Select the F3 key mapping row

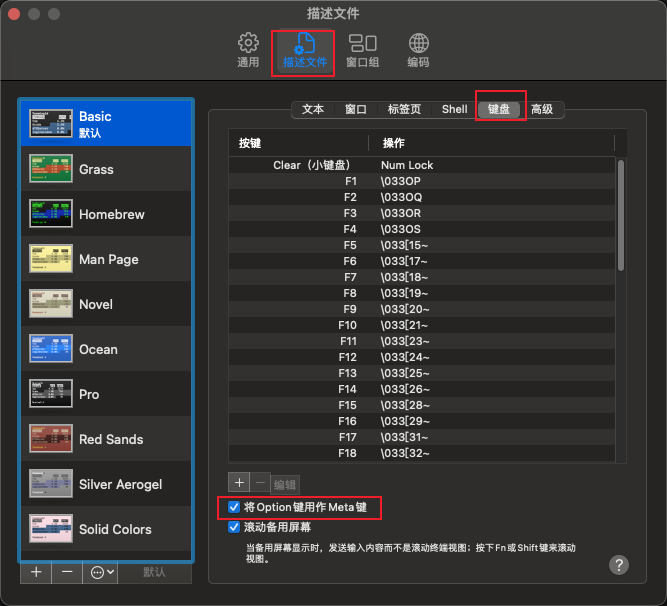(x=422, y=213)
